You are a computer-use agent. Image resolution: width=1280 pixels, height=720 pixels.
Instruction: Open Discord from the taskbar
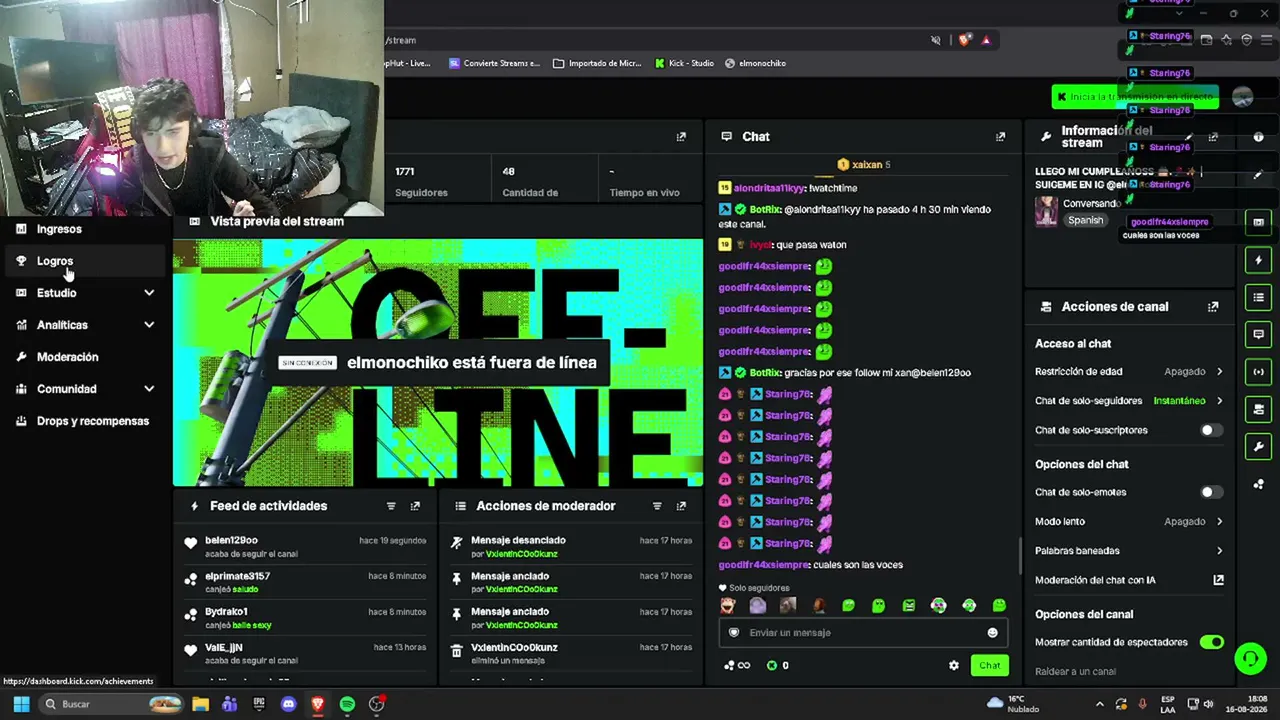point(289,705)
